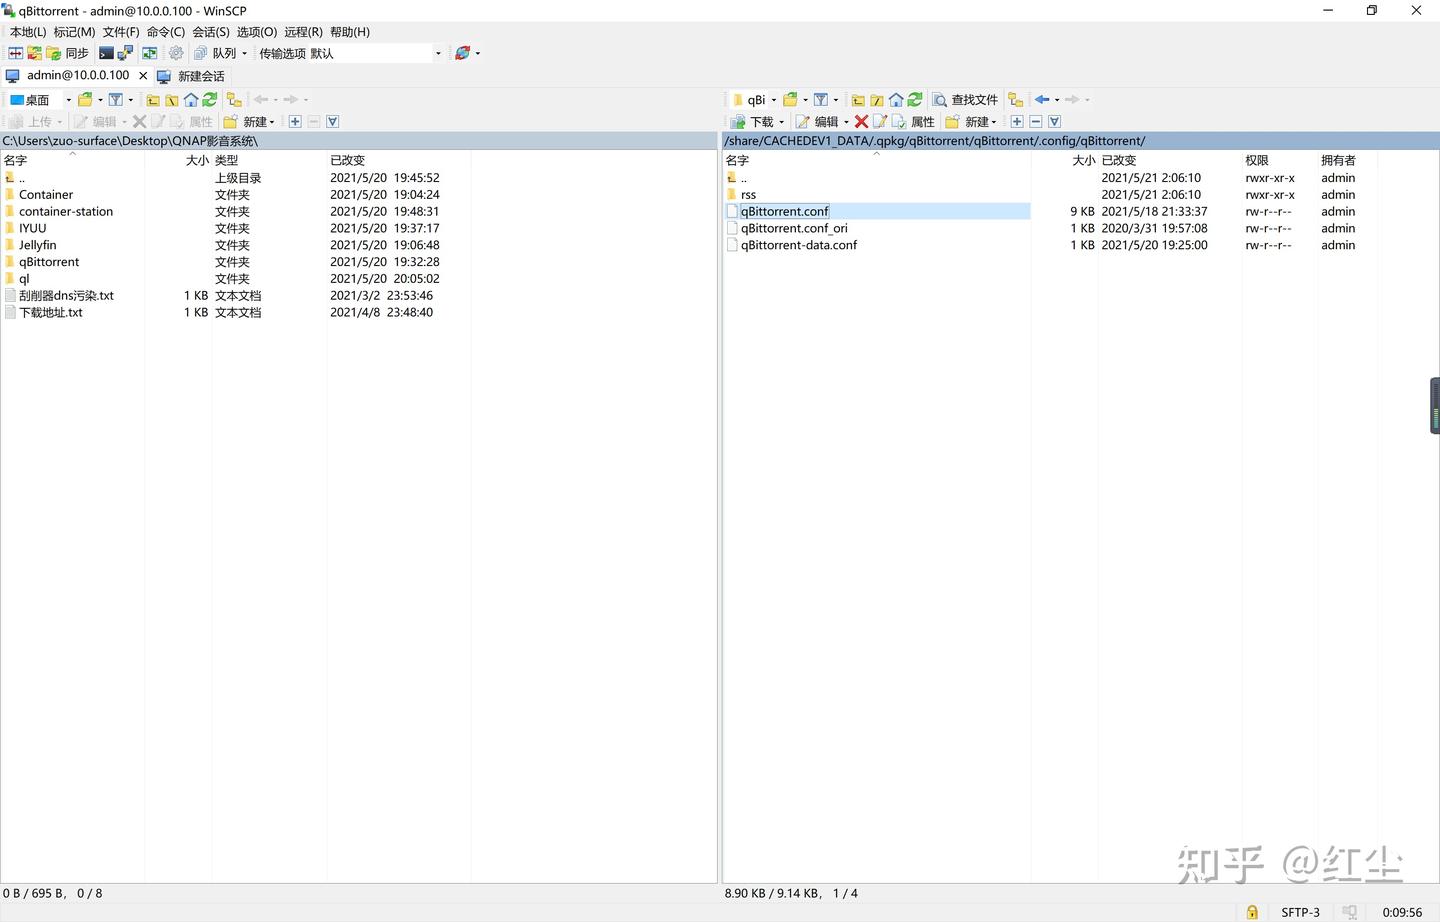
Task: Click the Find Files (查找文件) button
Action: point(965,99)
